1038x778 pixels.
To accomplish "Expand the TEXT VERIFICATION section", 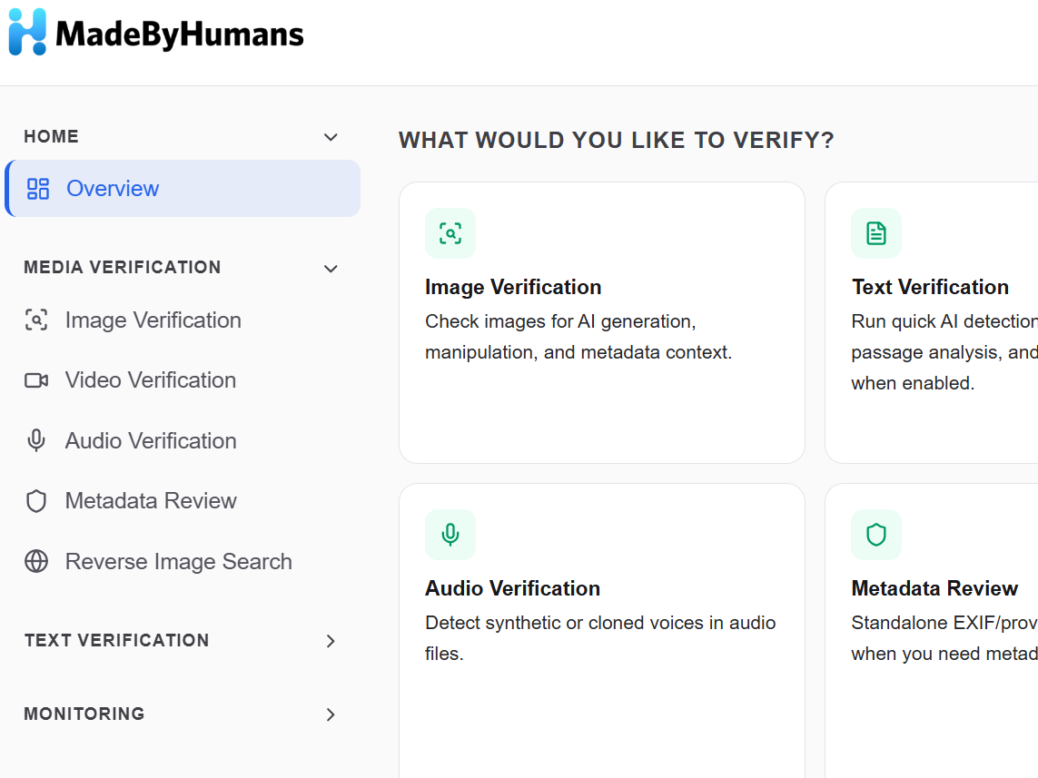I will [330, 641].
